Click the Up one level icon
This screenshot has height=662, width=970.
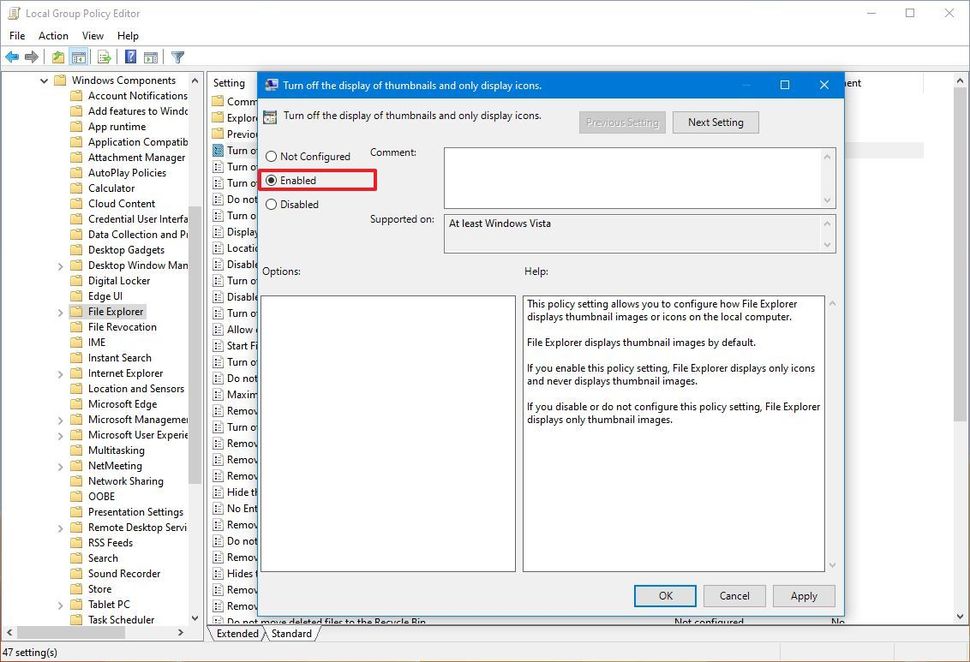pyautogui.click(x=58, y=57)
